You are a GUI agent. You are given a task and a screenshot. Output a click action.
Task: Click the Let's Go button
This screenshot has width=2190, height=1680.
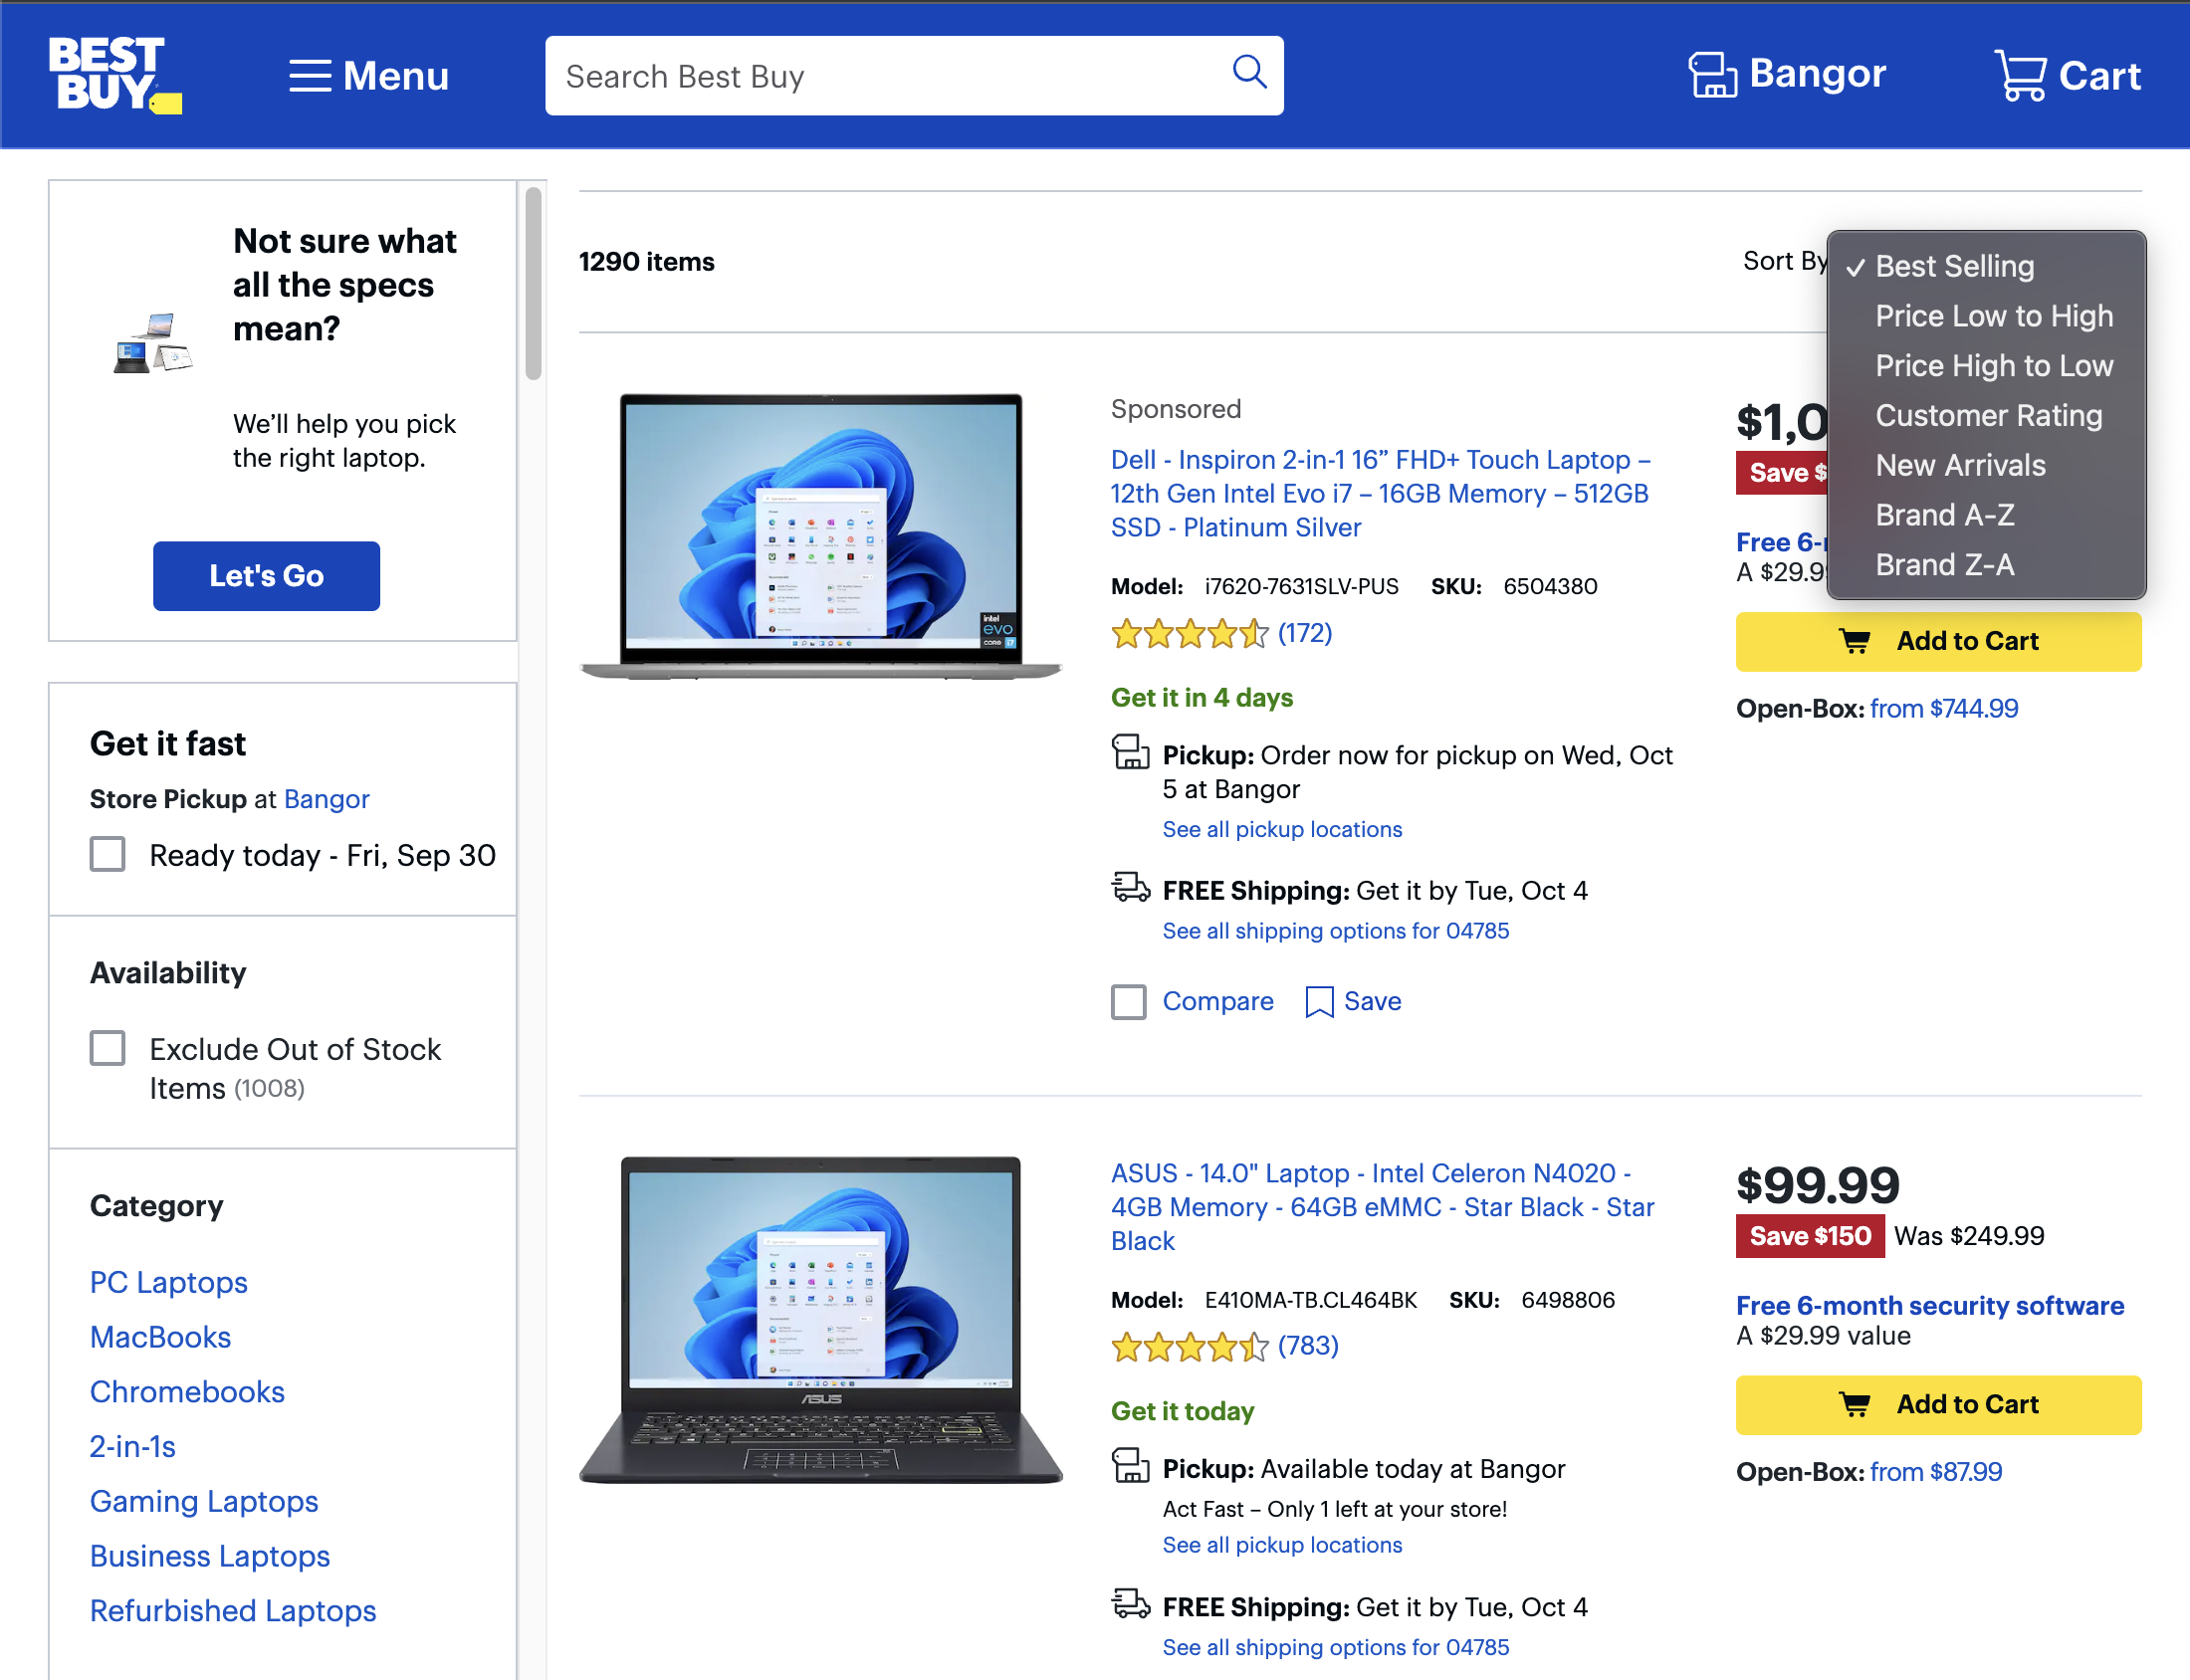point(265,575)
